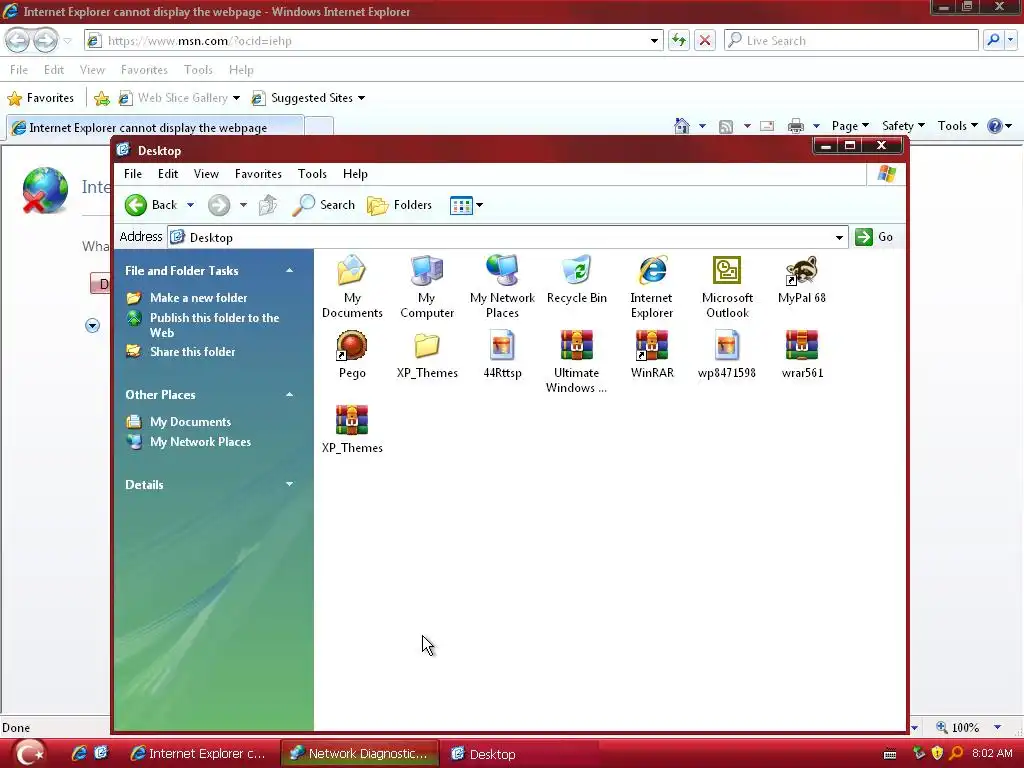Open Explorer Tools menu
Viewport: 1024px width, 768px height.
click(x=312, y=174)
